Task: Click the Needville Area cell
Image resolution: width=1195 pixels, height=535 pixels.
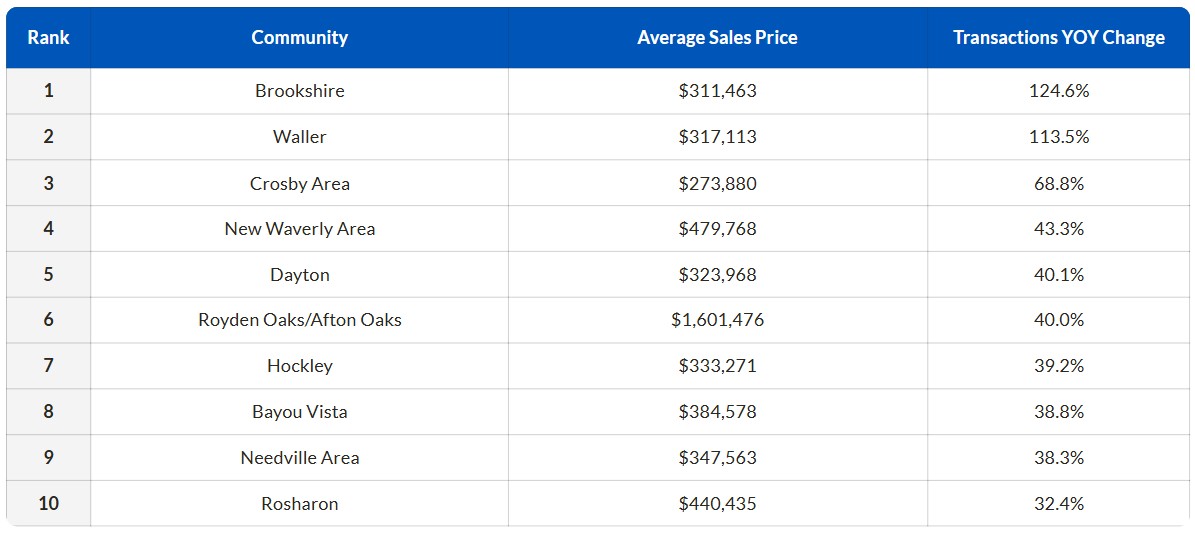Action: click(x=299, y=458)
